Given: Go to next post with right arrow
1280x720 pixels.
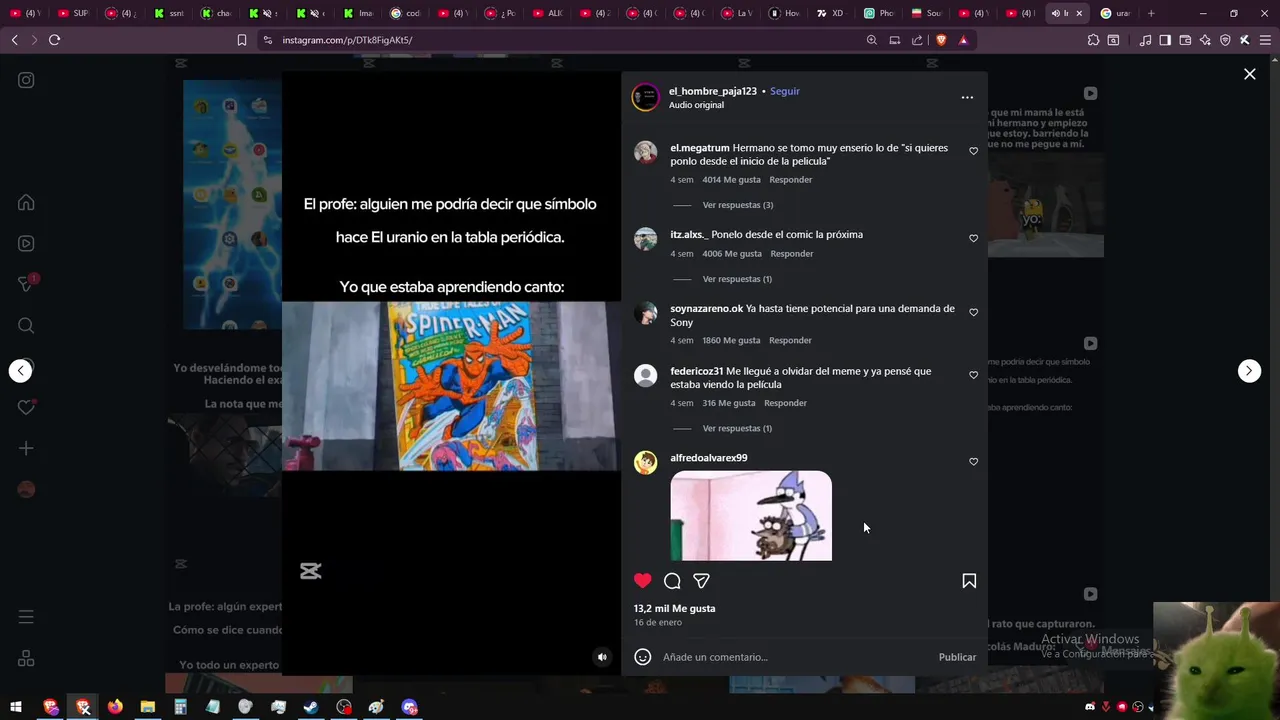Looking at the screenshot, I should [x=1249, y=370].
